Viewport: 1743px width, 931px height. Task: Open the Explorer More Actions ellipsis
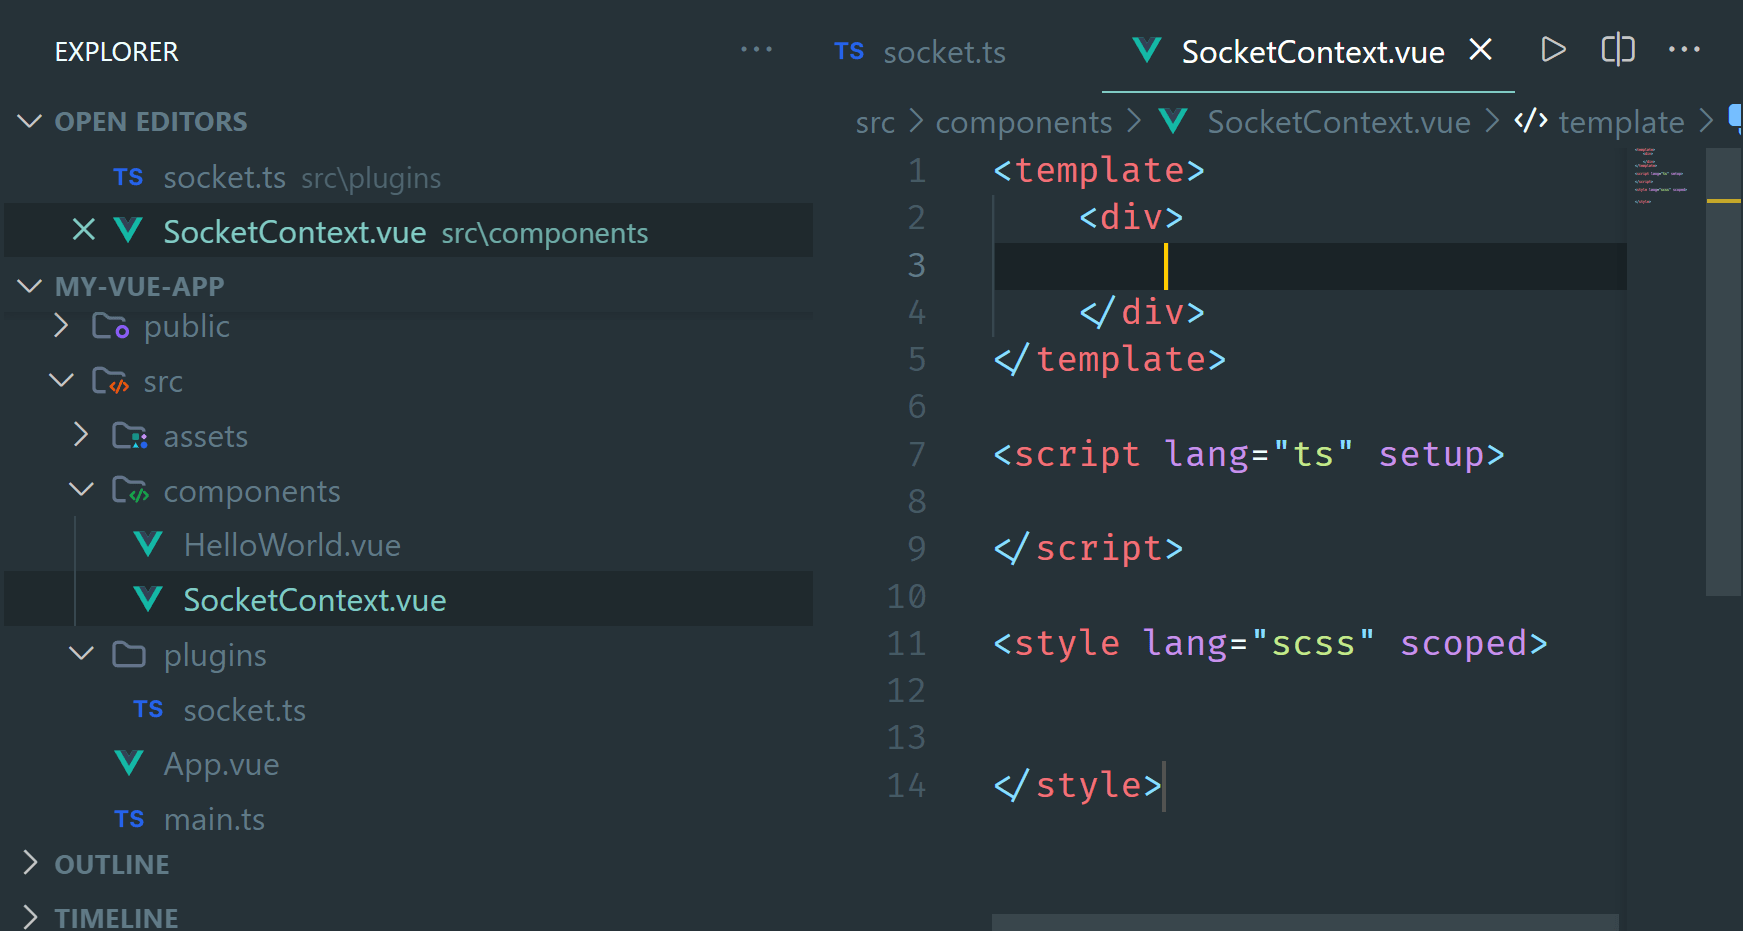coord(757,49)
